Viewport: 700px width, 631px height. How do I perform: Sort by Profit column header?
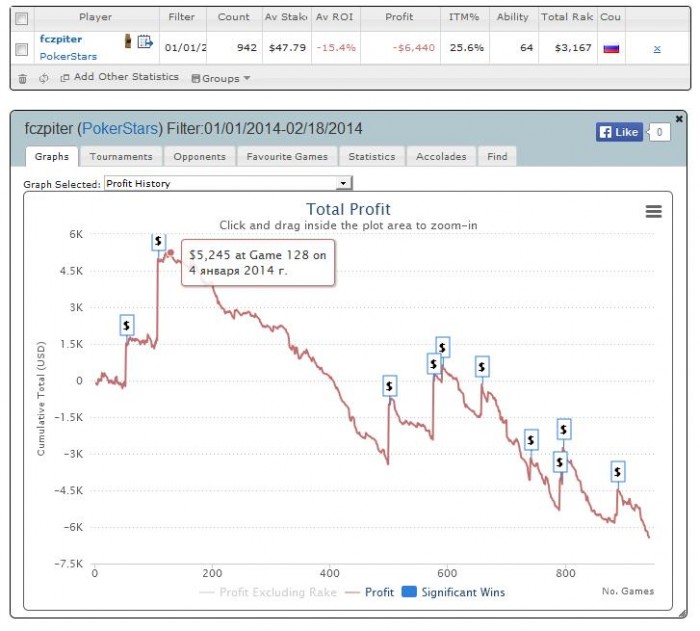pyautogui.click(x=400, y=17)
